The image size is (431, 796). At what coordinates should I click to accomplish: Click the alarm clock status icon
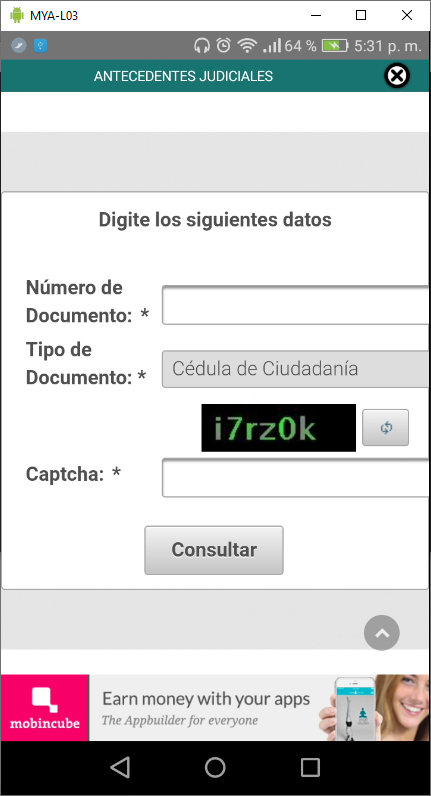223,46
